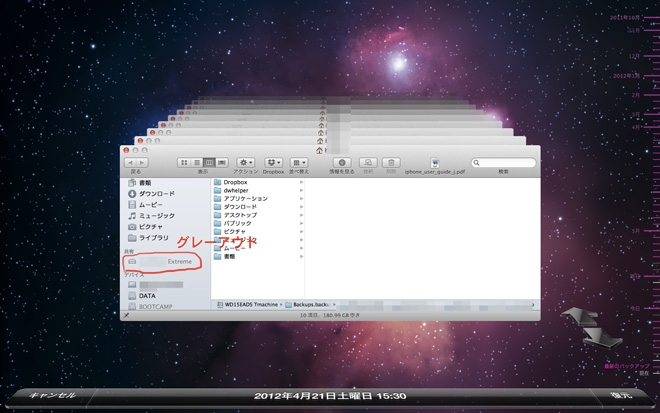Go forward with the Finder forward arrow
The image size is (660, 413).
(142, 163)
